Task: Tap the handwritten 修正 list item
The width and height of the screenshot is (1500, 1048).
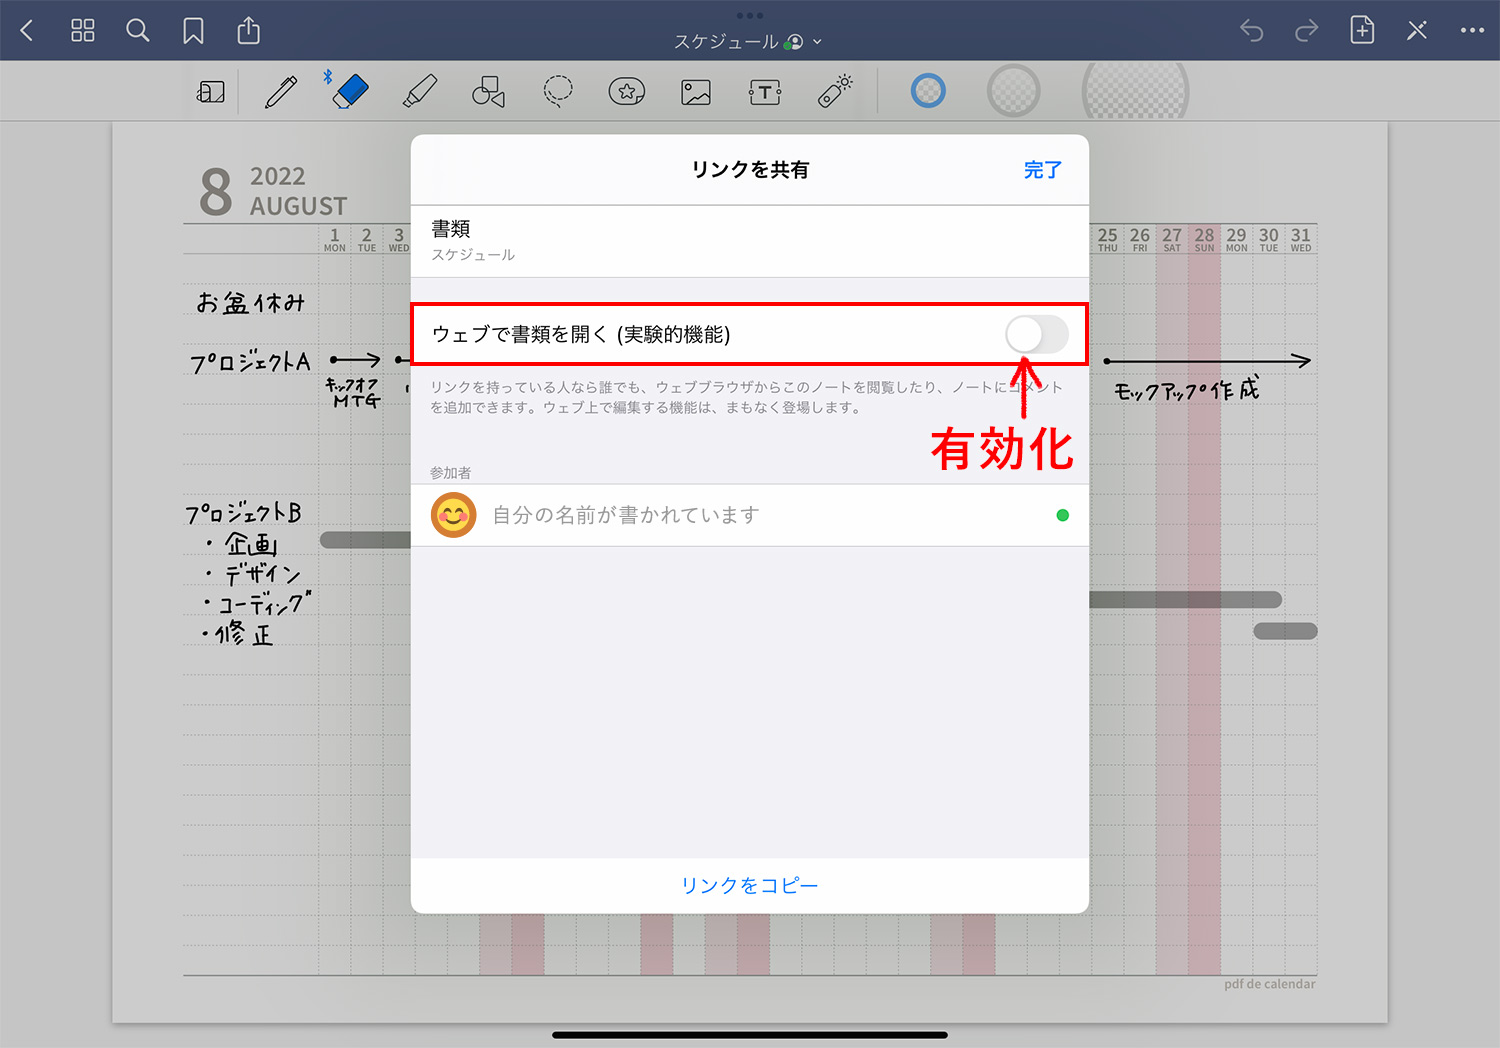Action: click(237, 634)
